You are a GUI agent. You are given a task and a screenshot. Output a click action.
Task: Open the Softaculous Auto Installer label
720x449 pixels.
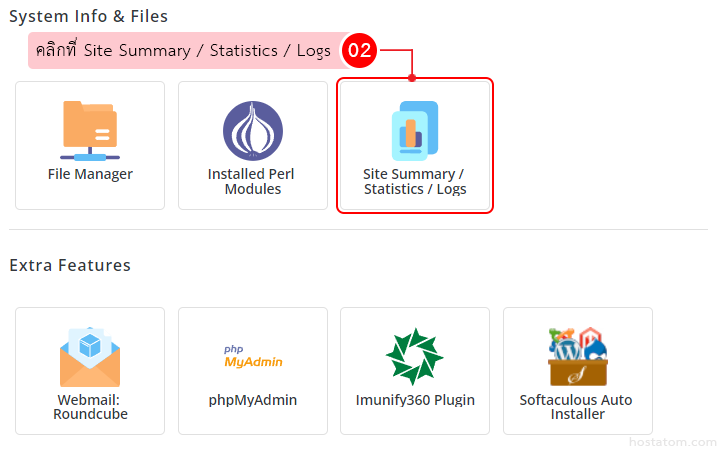tap(576, 407)
